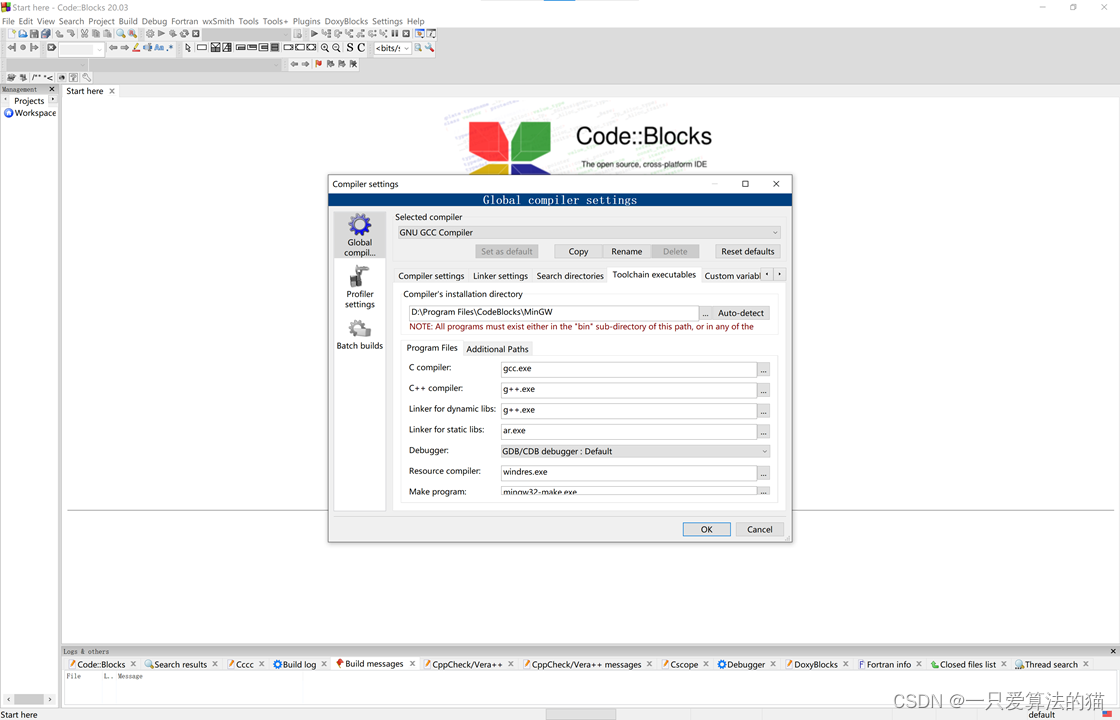Image resolution: width=1120 pixels, height=720 pixels.
Task: Open the Settings menu
Action: pyautogui.click(x=387, y=21)
